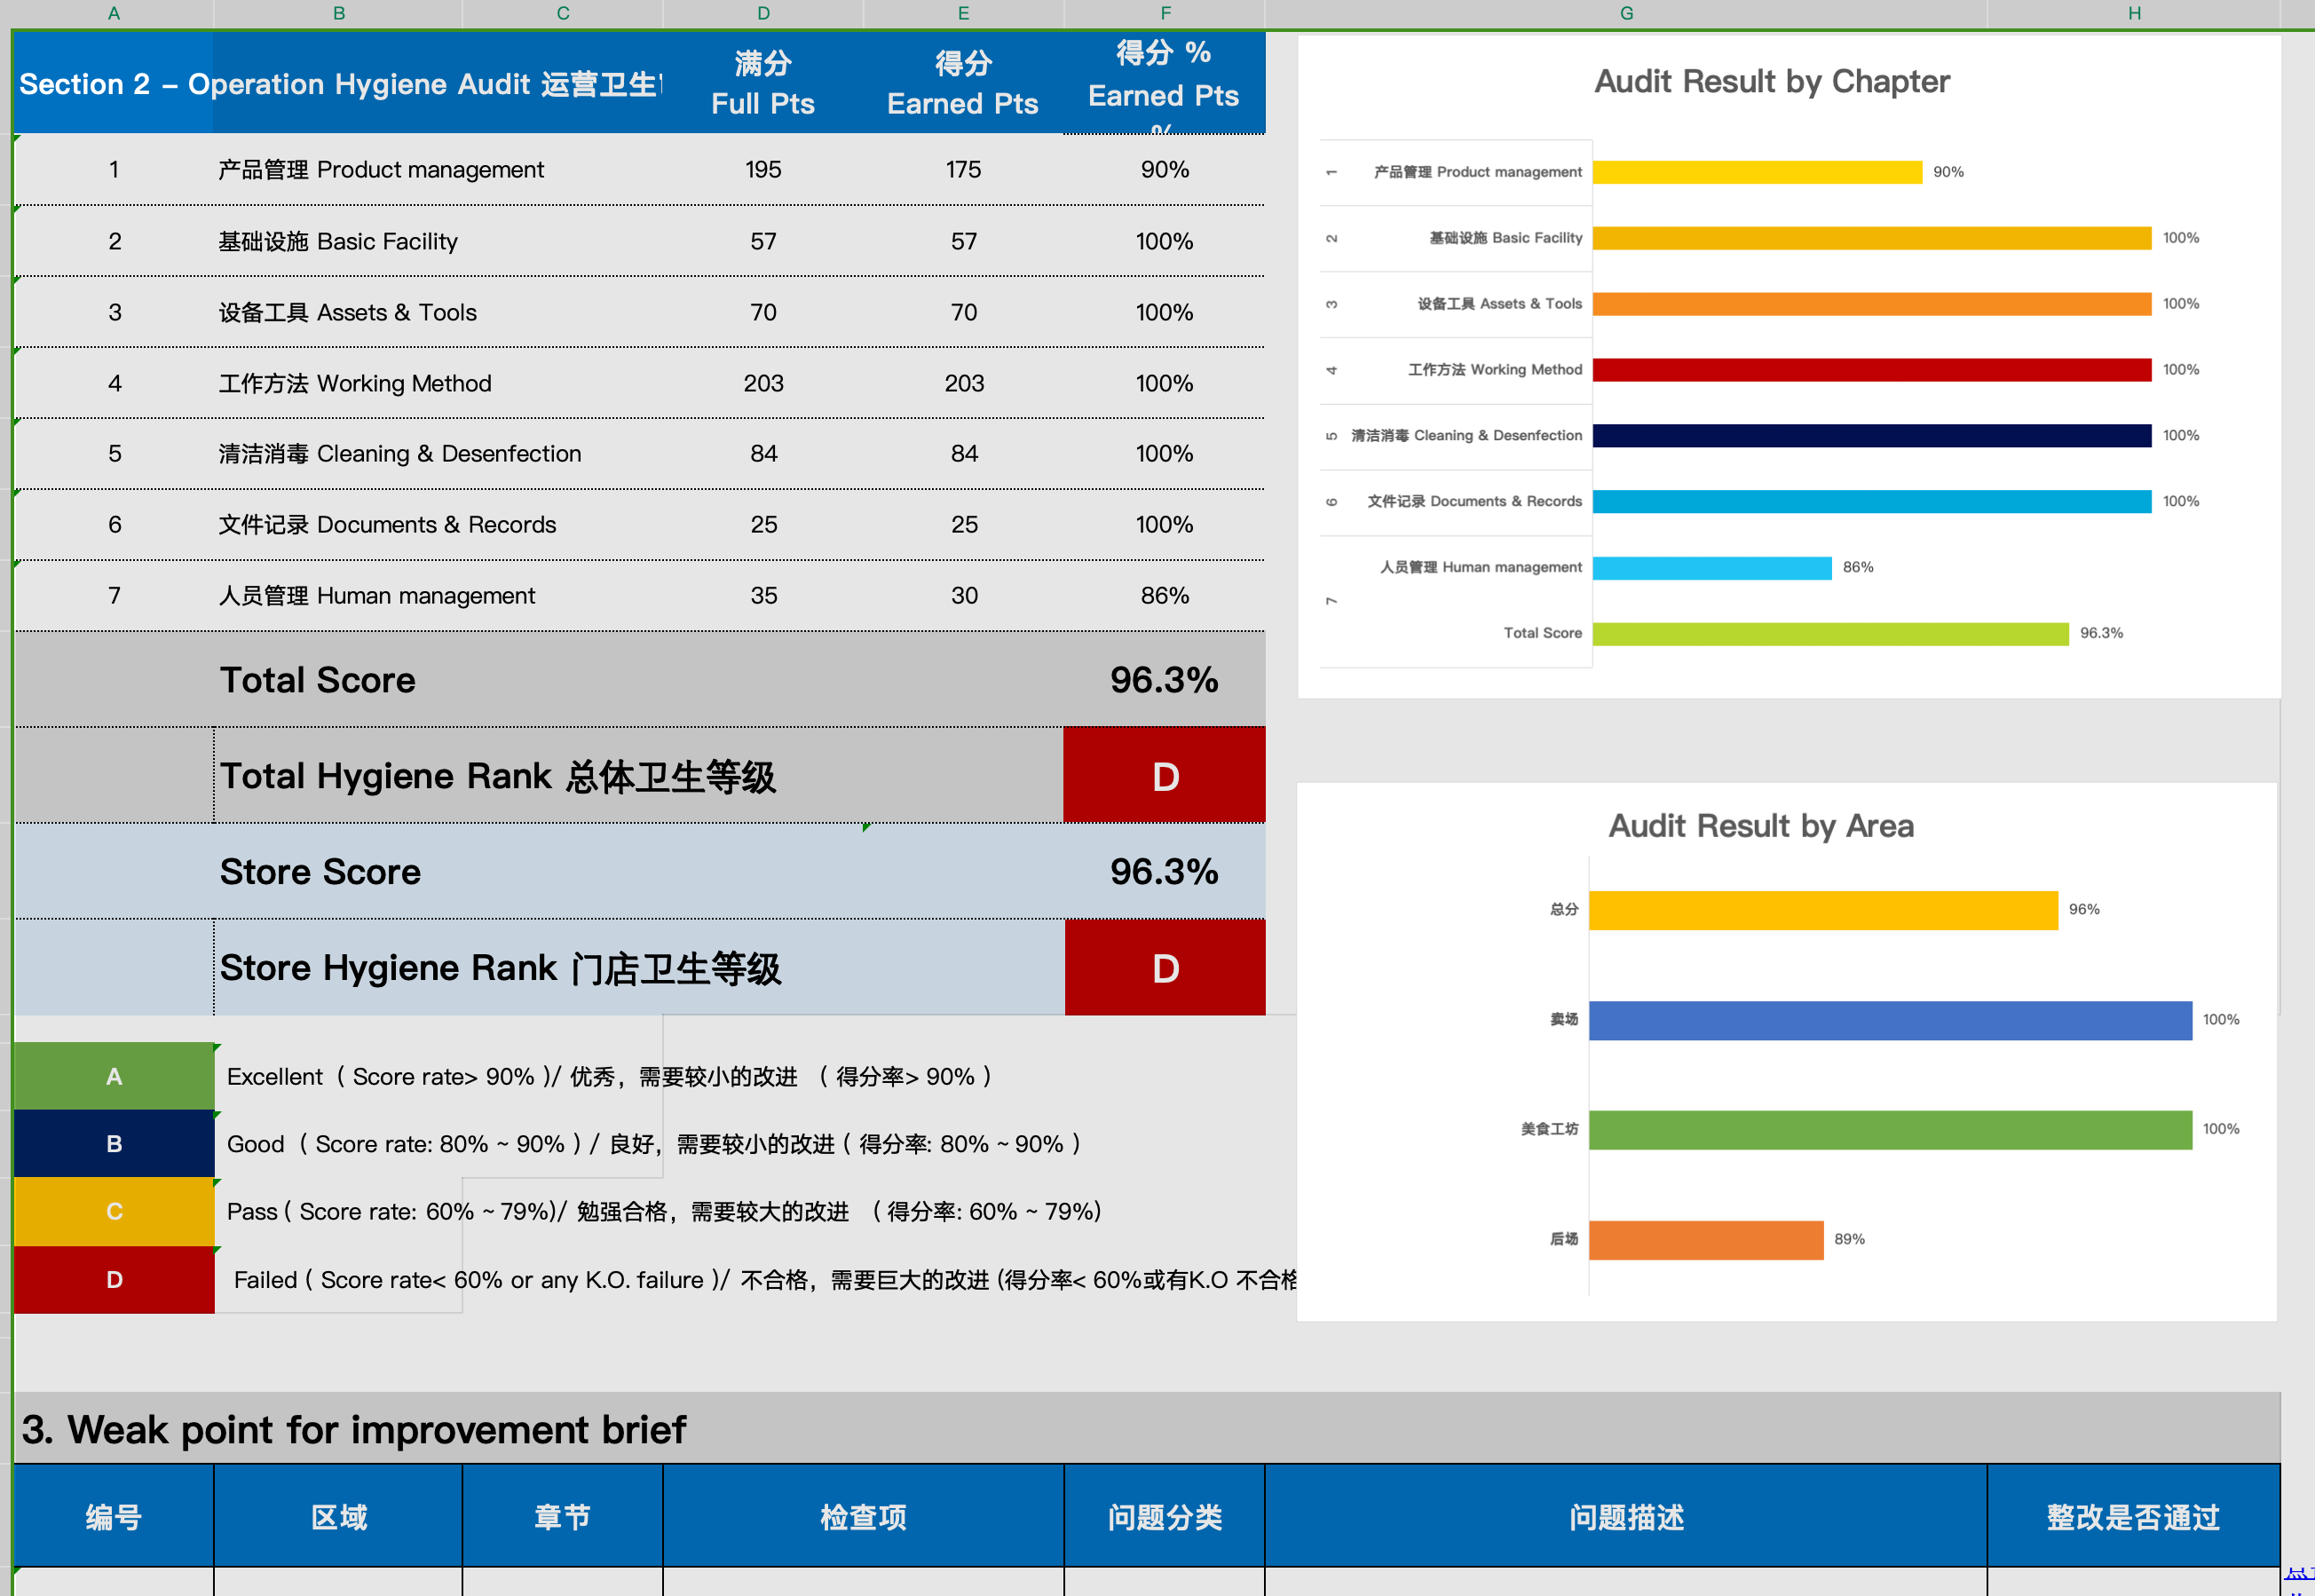Select Cleaning & Desenfection full points 84
The width and height of the screenshot is (2315, 1596).
pyautogui.click(x=763, y=454)
